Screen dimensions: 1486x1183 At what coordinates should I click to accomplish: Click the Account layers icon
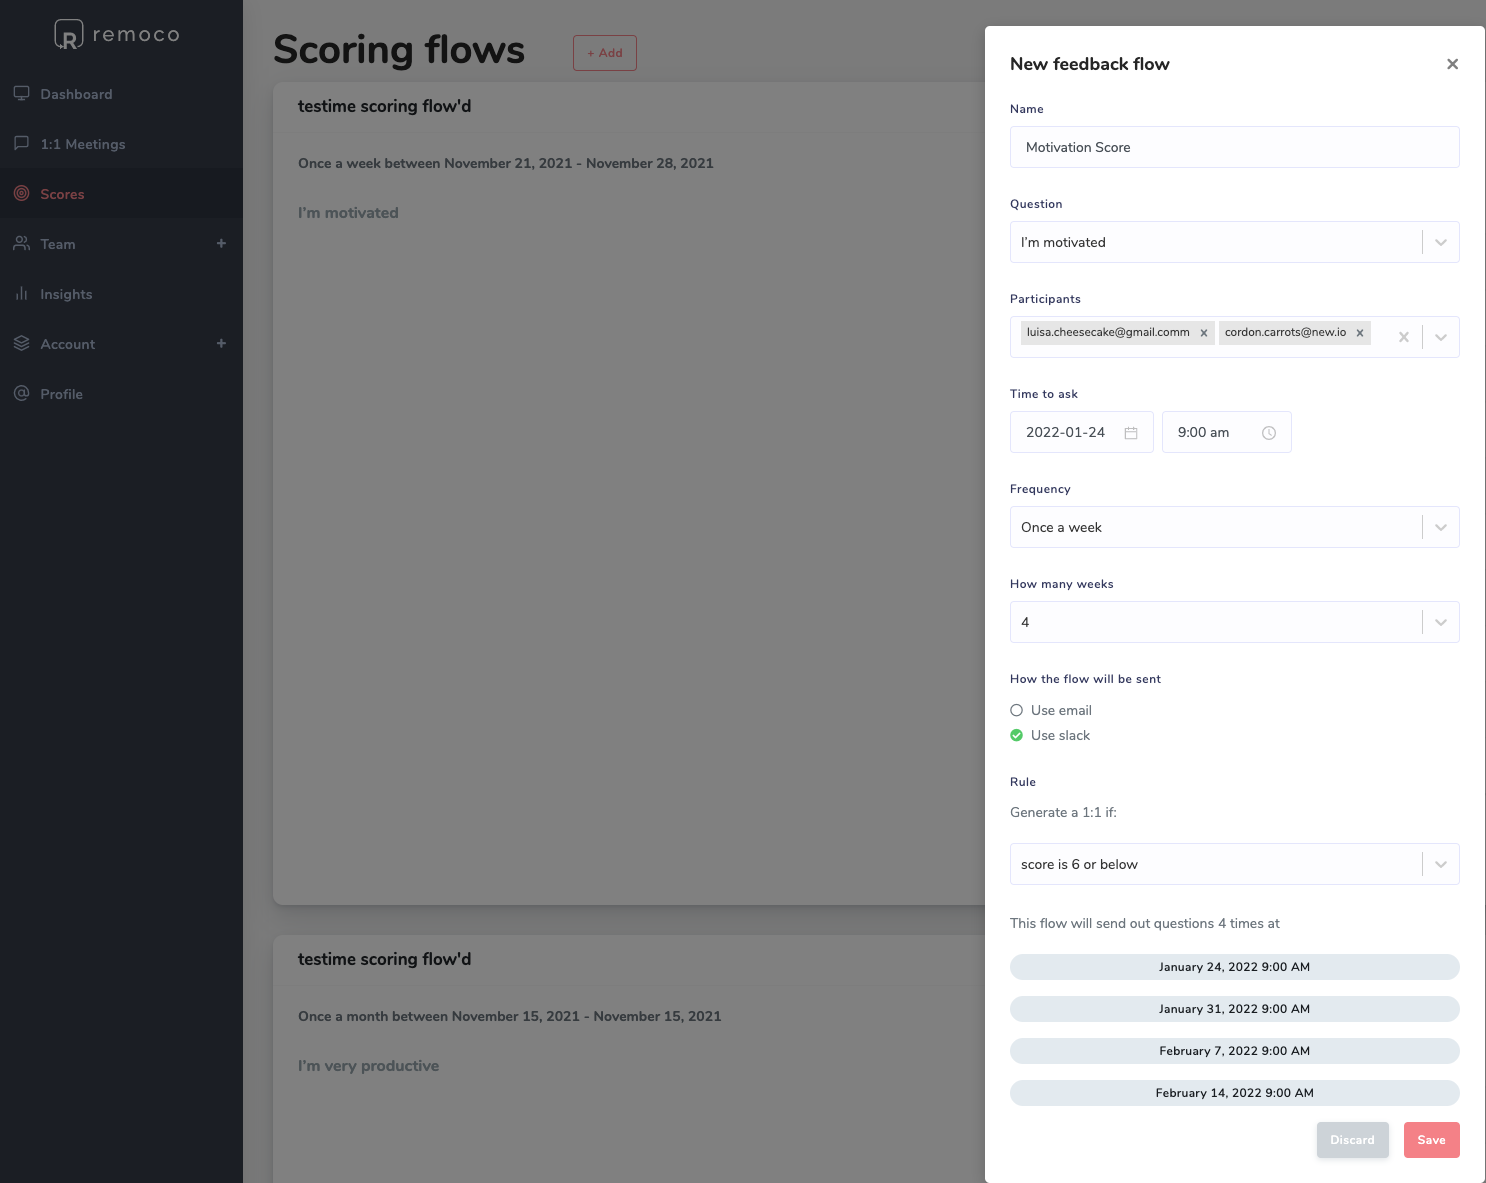(x=21, y=343)
